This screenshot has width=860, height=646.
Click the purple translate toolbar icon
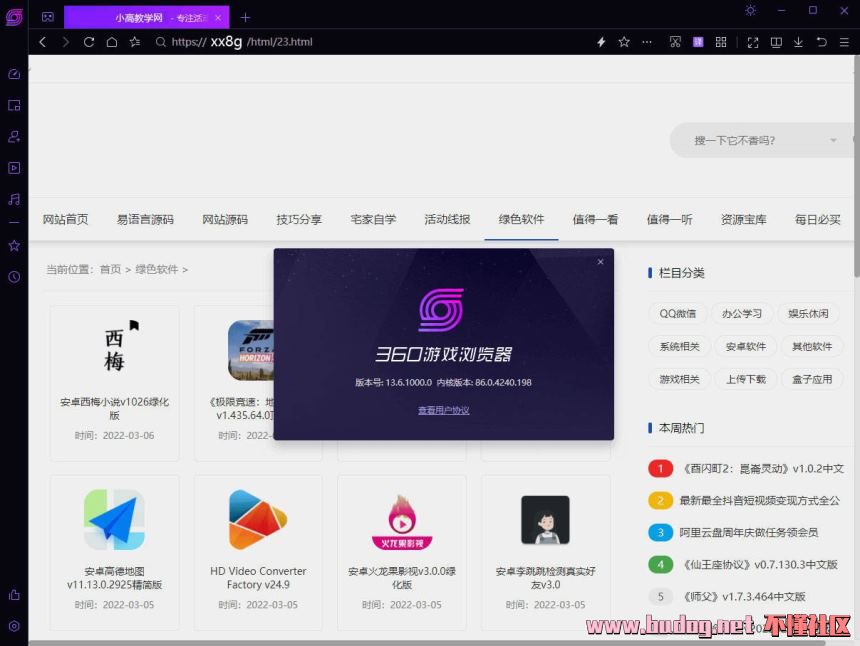698,42
